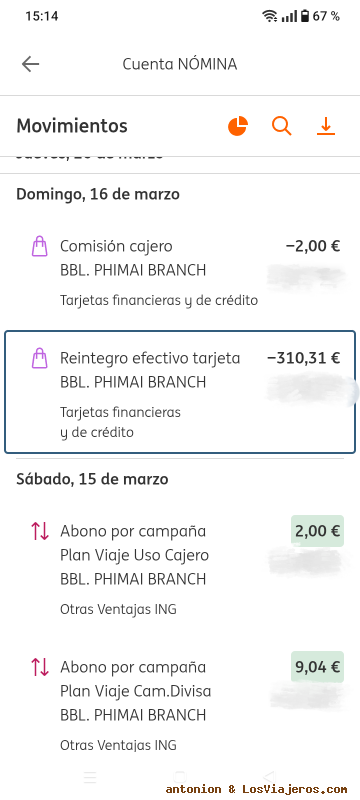
Task: Tap the back arrow icon
Action: (31, 64)
